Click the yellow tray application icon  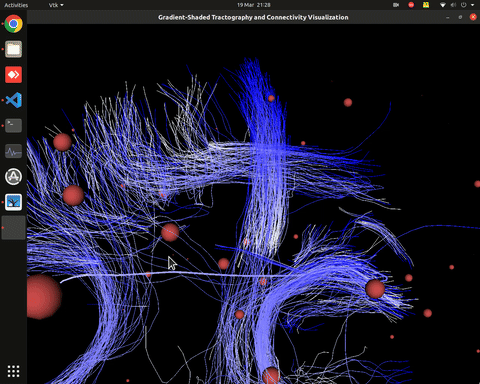[x=426, y=5]
